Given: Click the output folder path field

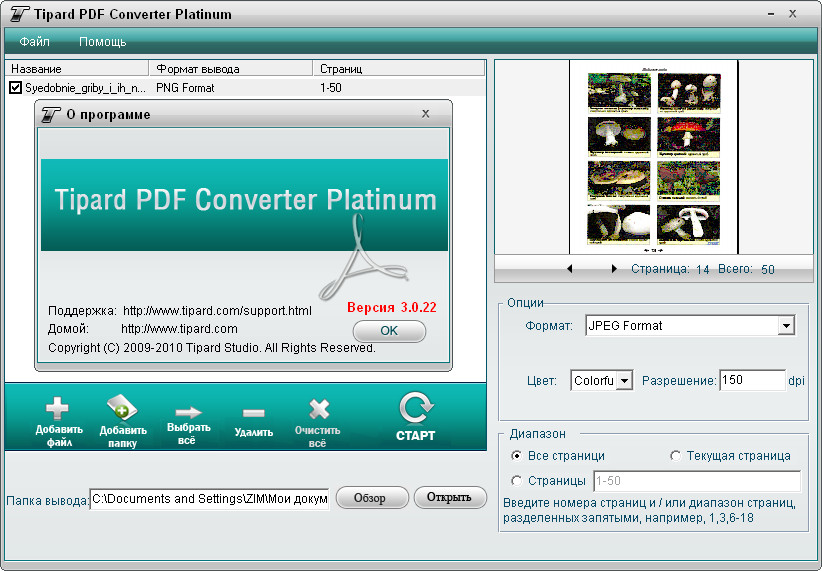Looking at the screenshot, I should coord(209,499).
